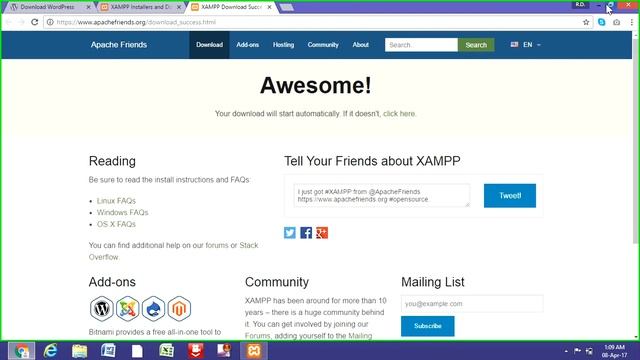640x360 pixels.
Task: Open File Explorer from taskbar
Action: click(80, 351)
